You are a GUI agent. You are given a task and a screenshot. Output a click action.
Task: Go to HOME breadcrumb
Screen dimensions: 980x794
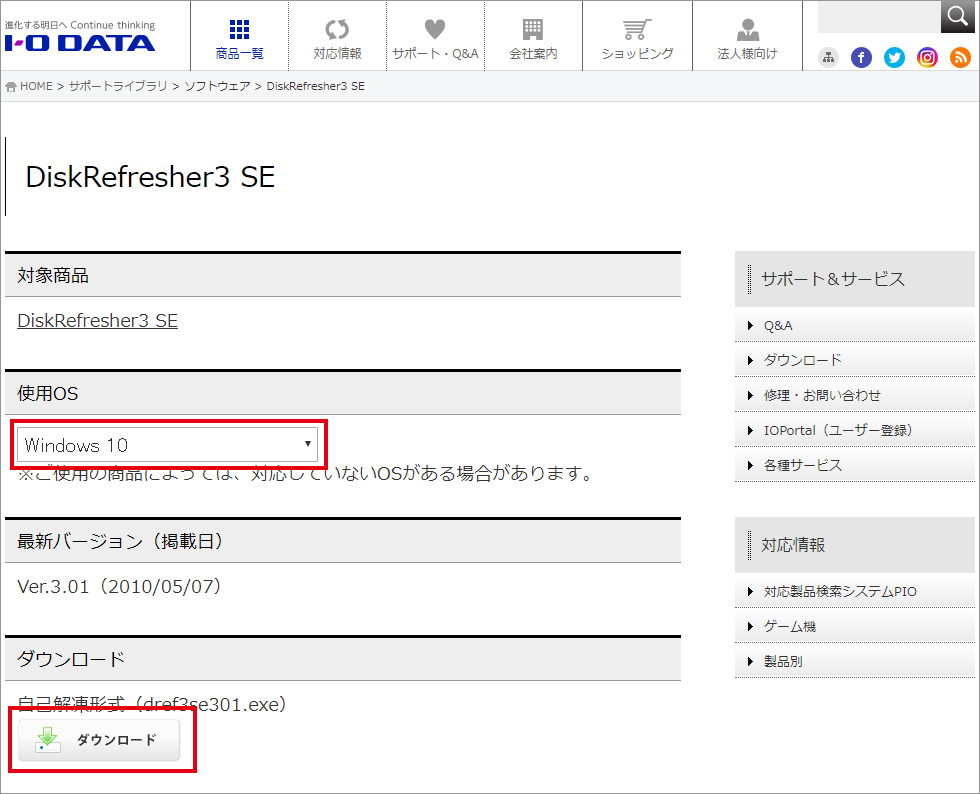point(36,86)
